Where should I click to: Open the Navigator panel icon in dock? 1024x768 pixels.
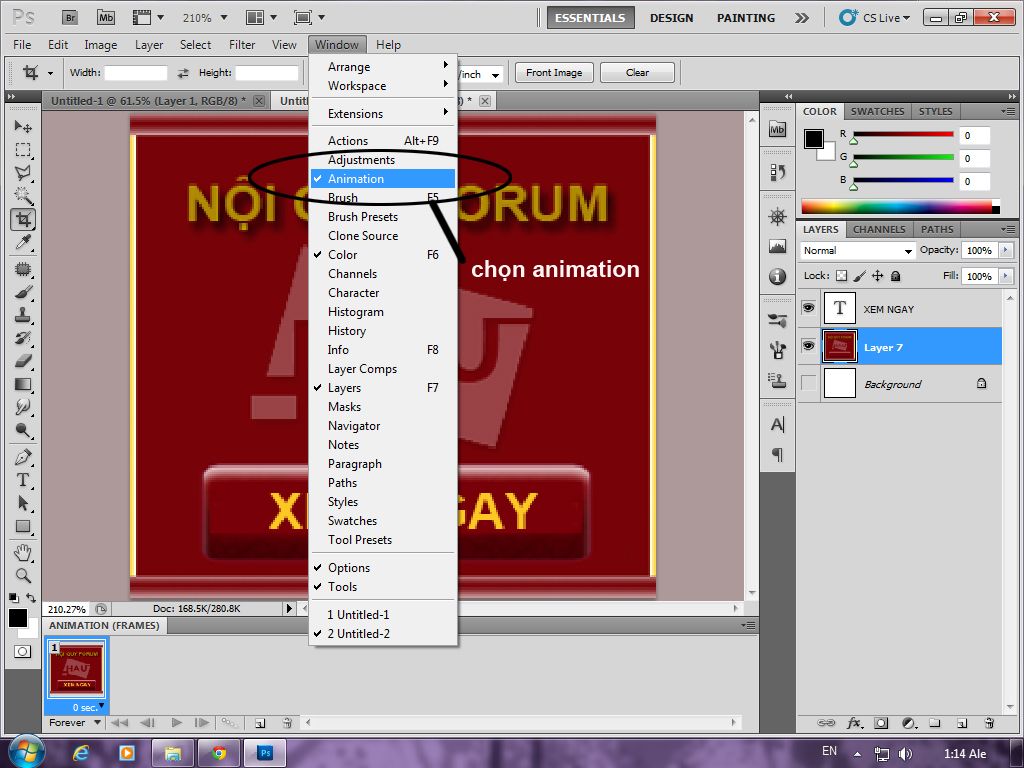click(x=777, y=216)
